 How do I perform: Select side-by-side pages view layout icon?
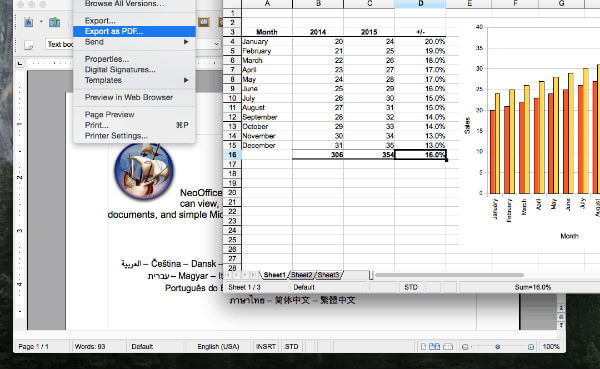(434, 347)
